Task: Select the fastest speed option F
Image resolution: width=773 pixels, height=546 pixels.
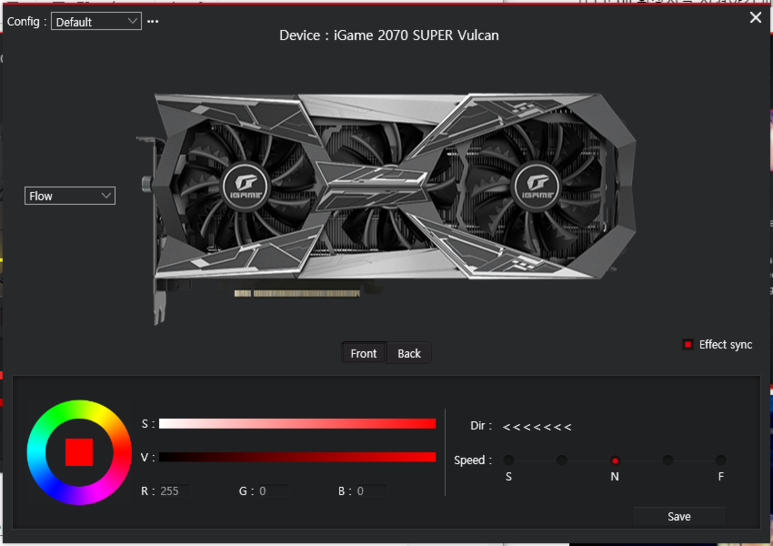Action: pos(721,461)
